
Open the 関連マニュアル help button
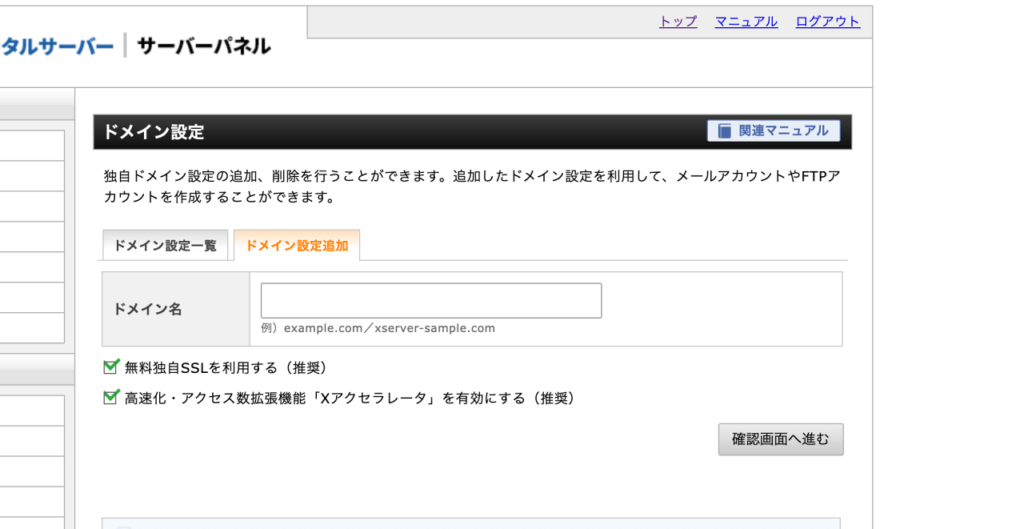coord(773,131)
